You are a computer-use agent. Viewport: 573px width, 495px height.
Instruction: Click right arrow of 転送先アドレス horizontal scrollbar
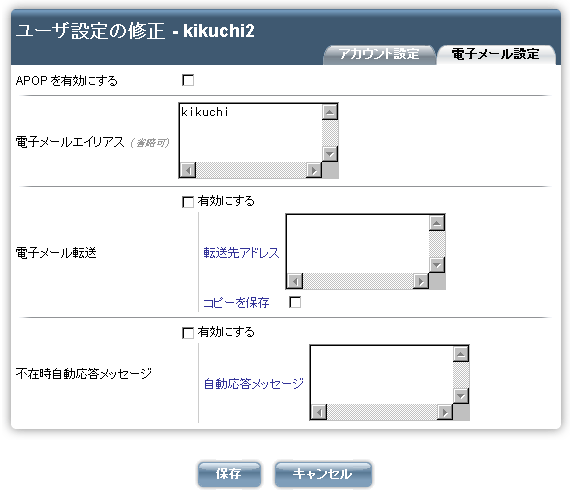click(x=421, y=281)
